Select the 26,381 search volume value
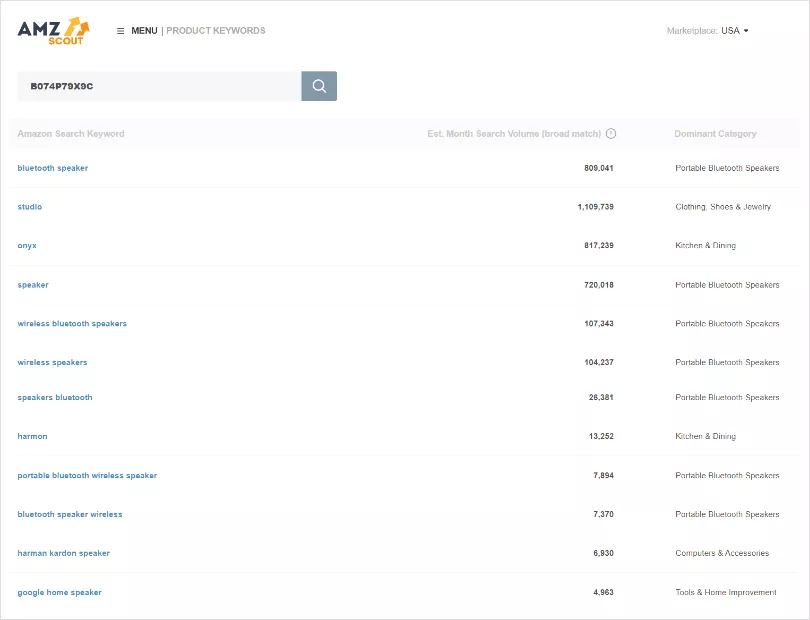 click(x=601, y=397)
